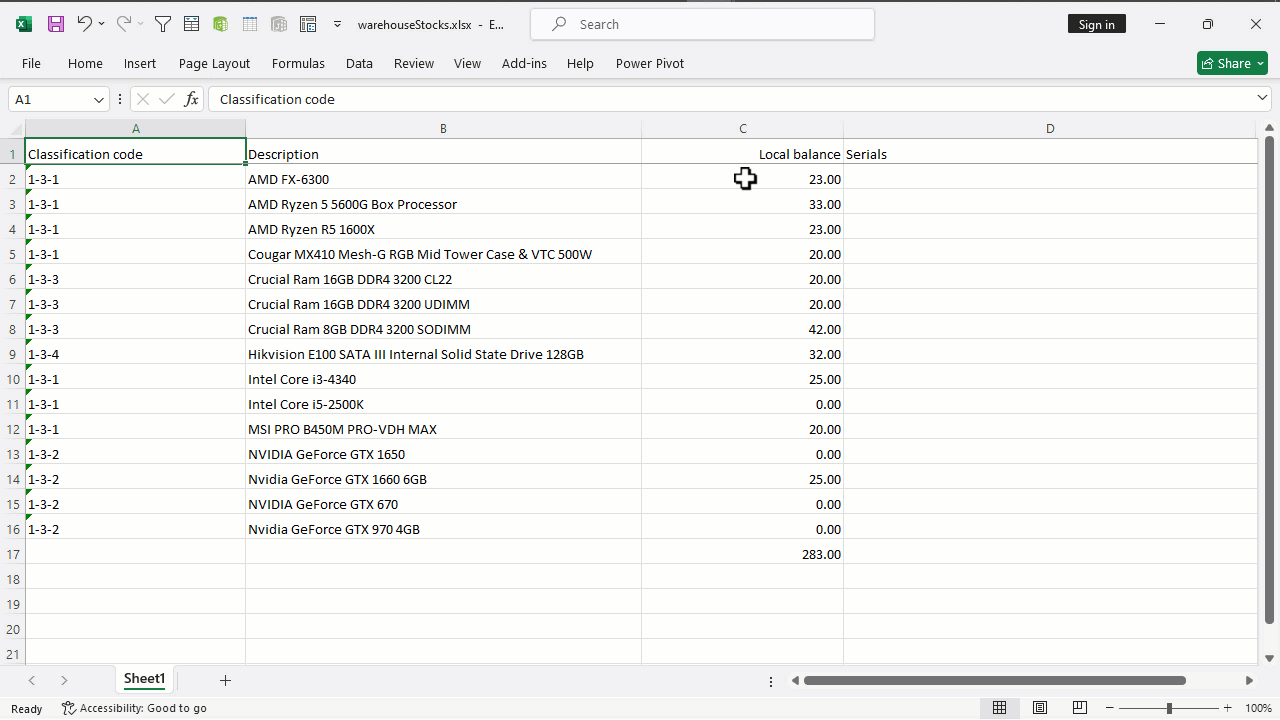Switch to the Insert ribbon tab

click(x=140, y=63)
